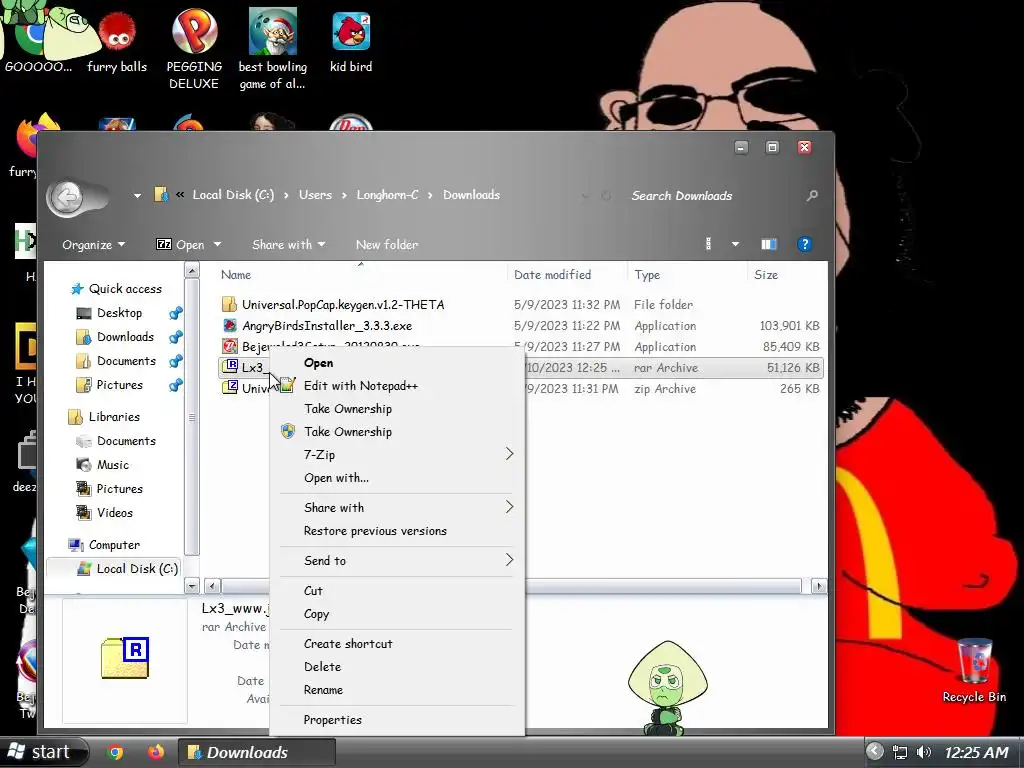
Task: Select Videos in Libraries
Action: [114, 513]
